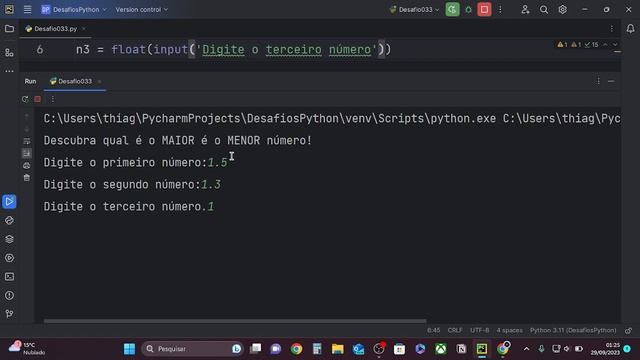
Task: Click the console horizontal scrollbar
Action: pos(235,321)
